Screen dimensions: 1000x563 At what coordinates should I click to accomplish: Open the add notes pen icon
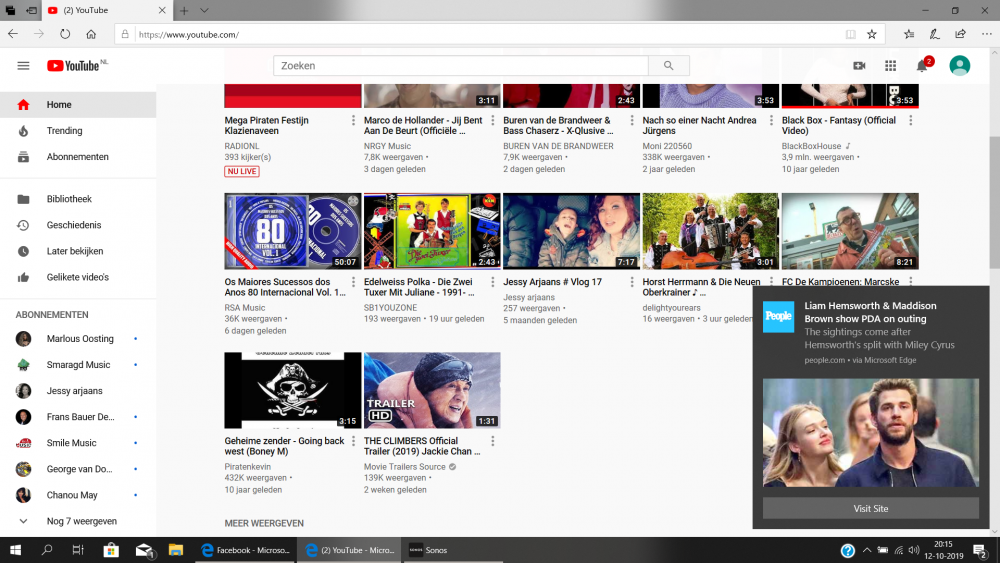(934, 34)
